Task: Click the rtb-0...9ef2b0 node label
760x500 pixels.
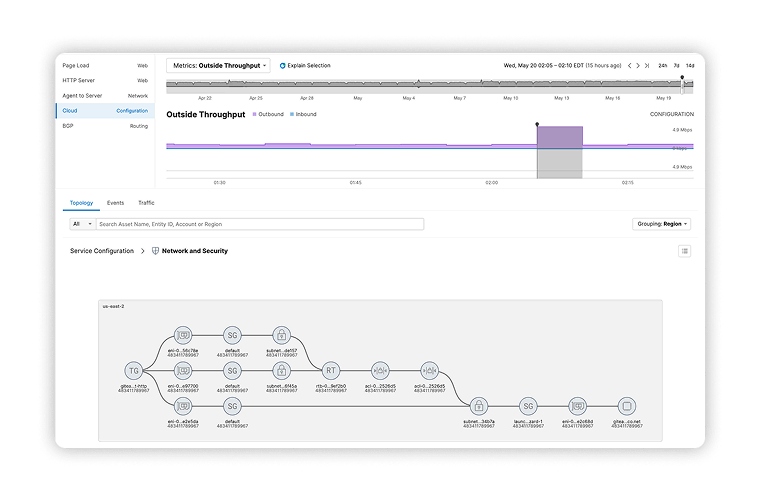Action: pos(331,386)
